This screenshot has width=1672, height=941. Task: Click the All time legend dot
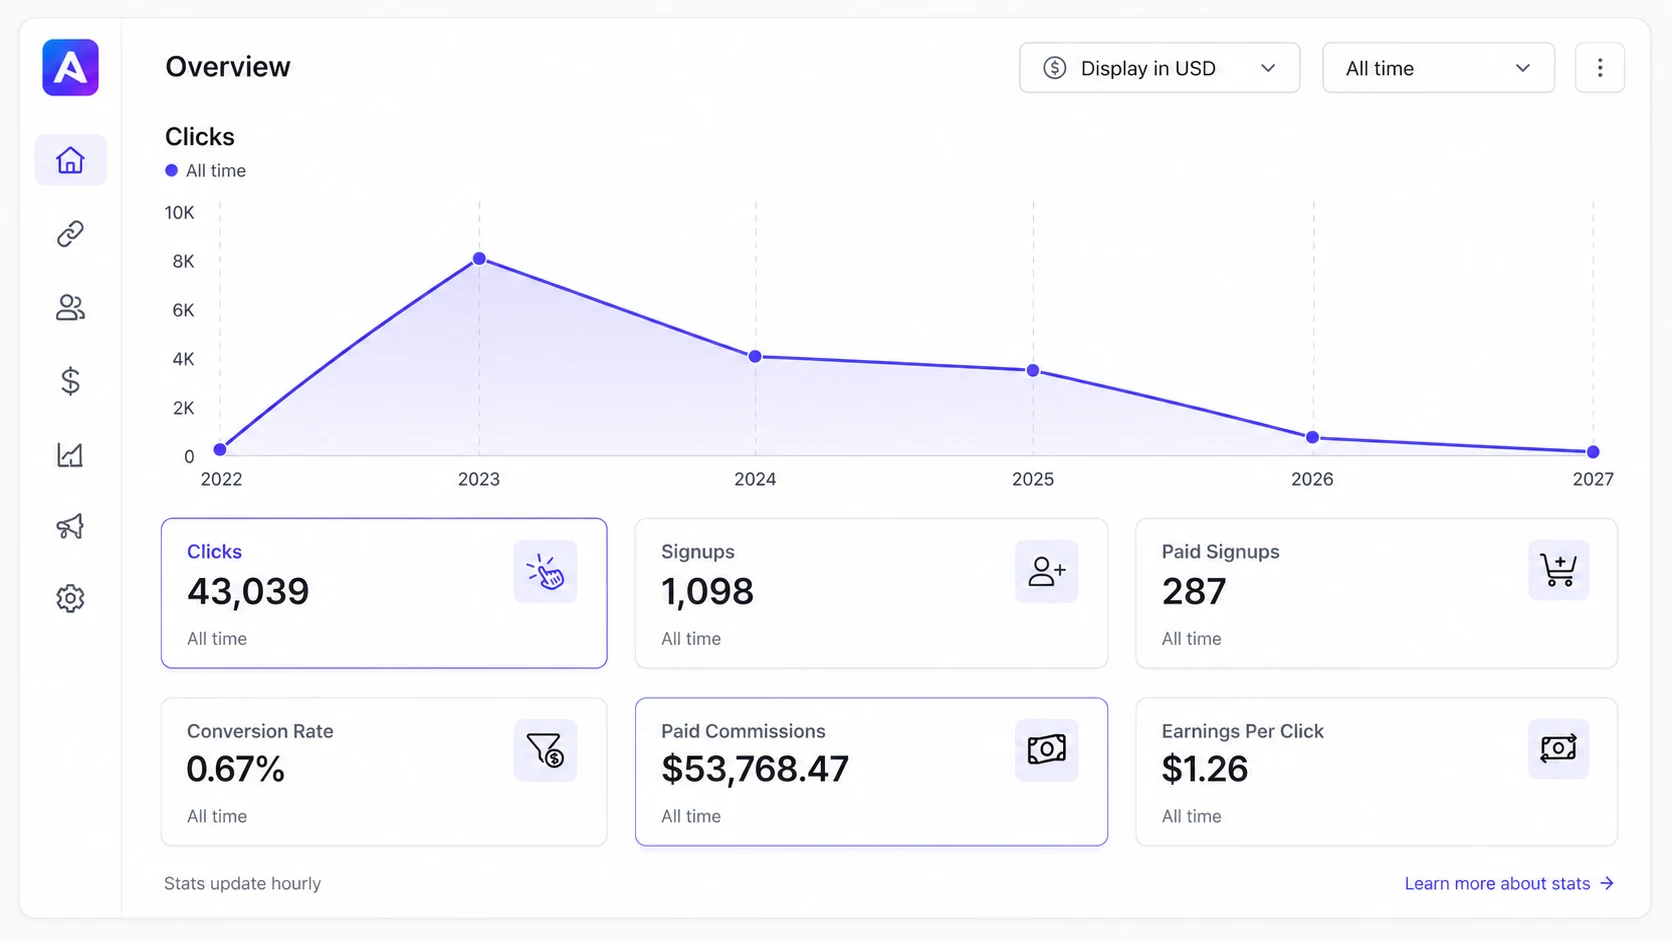171,171
